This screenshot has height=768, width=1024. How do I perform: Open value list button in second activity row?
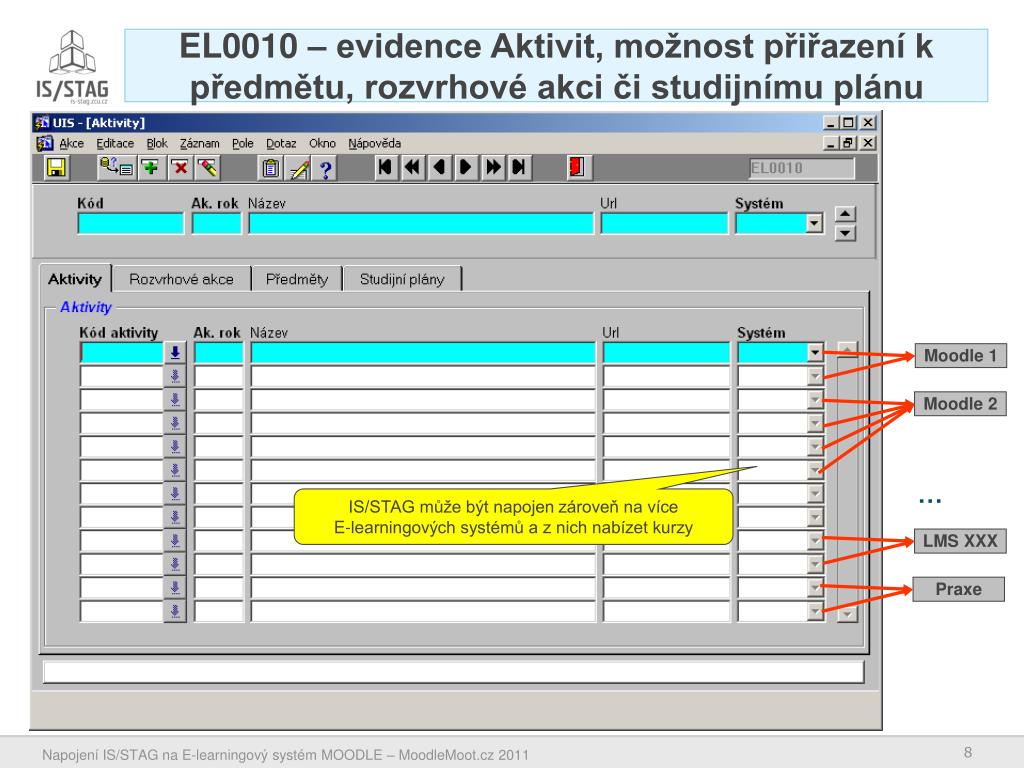point(175,376)
